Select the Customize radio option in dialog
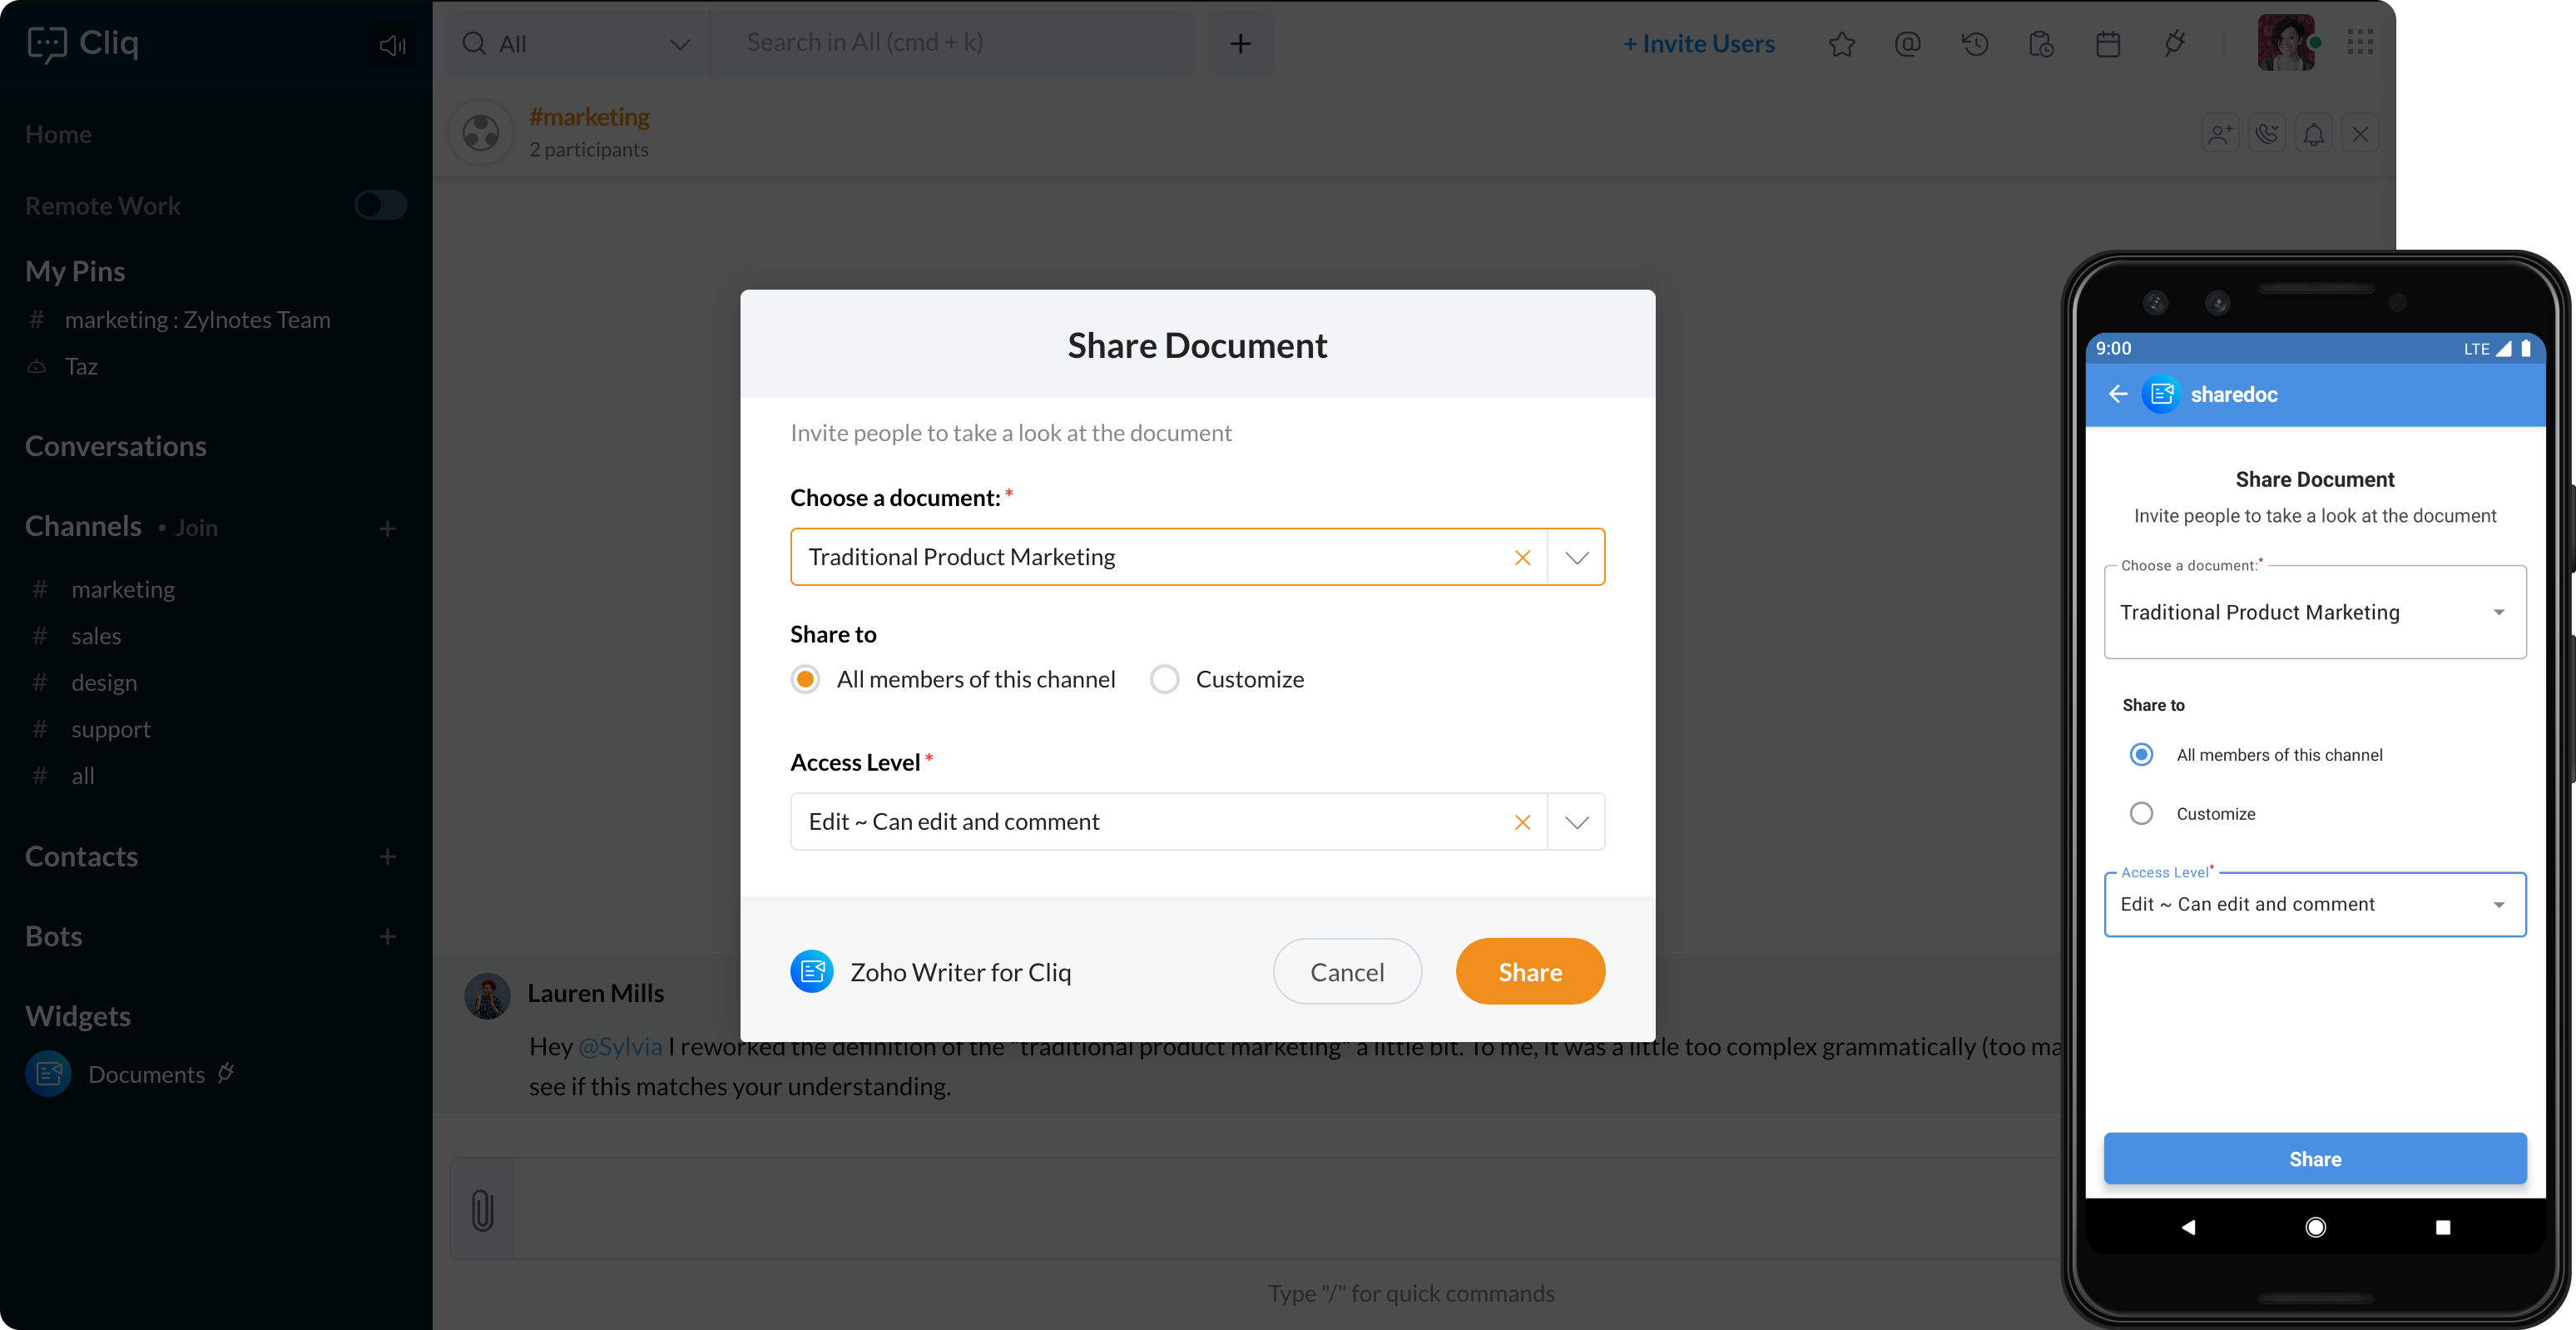Viewport: 2576px width, 1330px height. click(1164, 680)
